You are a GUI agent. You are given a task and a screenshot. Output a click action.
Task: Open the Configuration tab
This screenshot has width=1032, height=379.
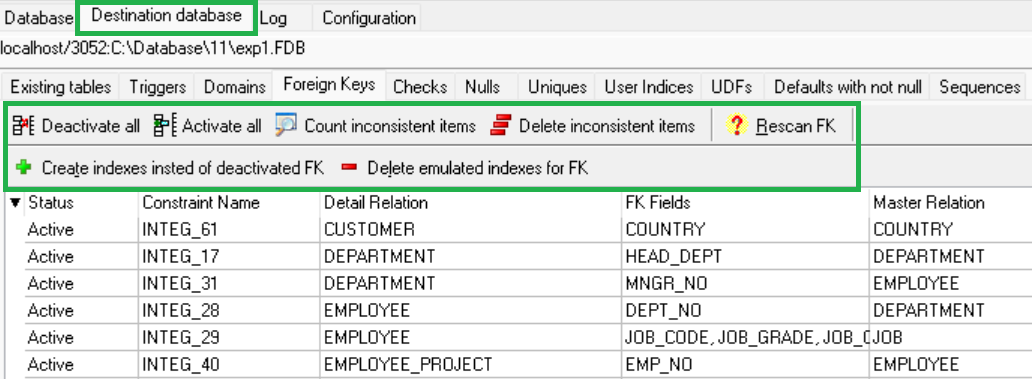368,18
